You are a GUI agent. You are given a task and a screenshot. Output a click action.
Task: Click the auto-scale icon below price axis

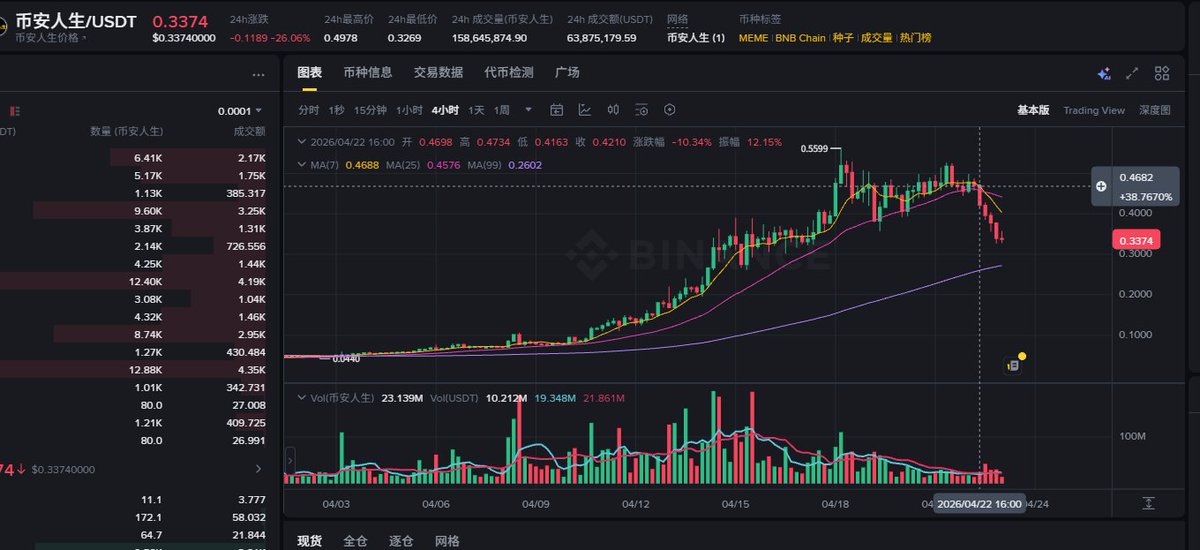tap(1149, 503)
